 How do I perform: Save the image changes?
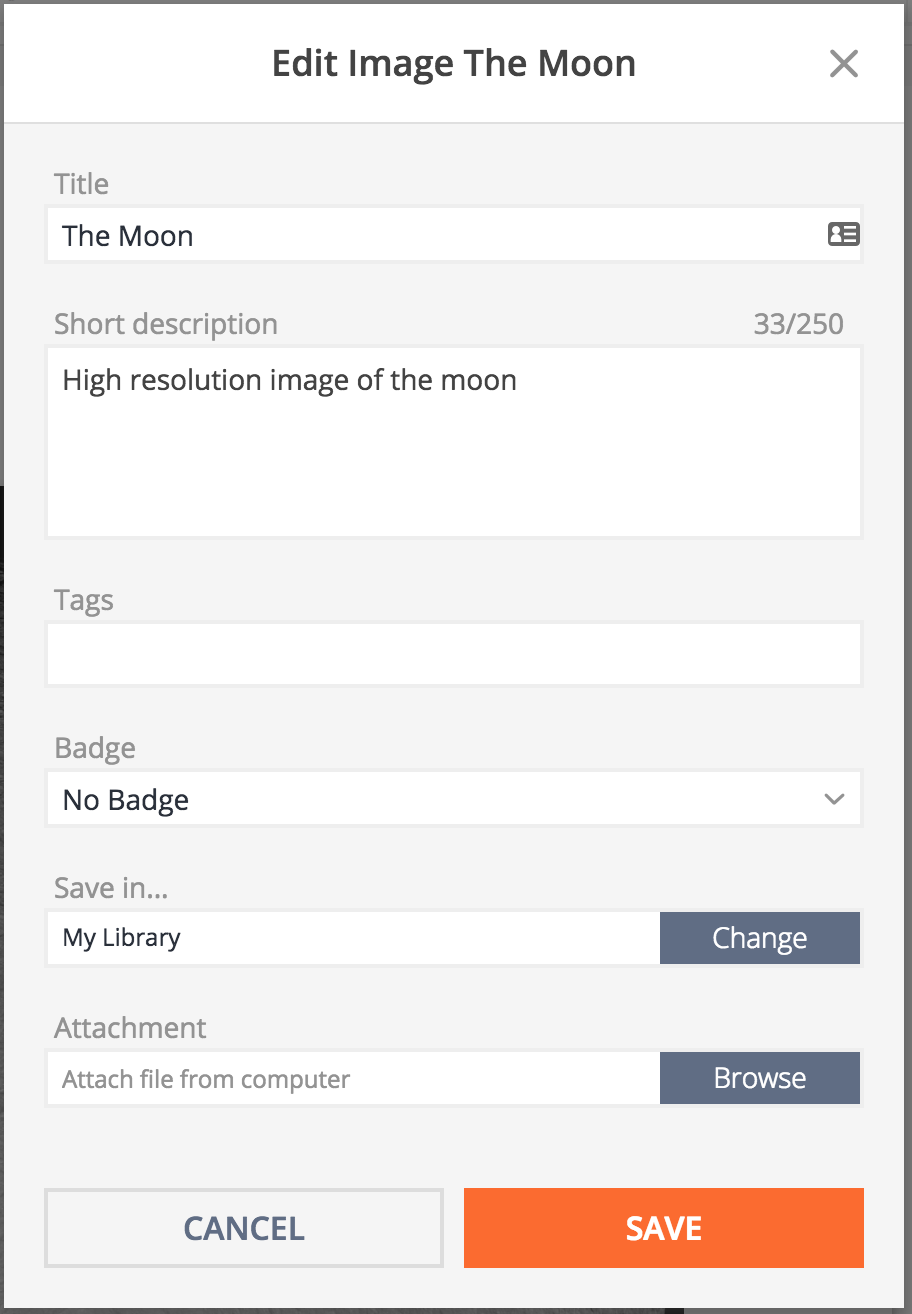coord(663,1228)
